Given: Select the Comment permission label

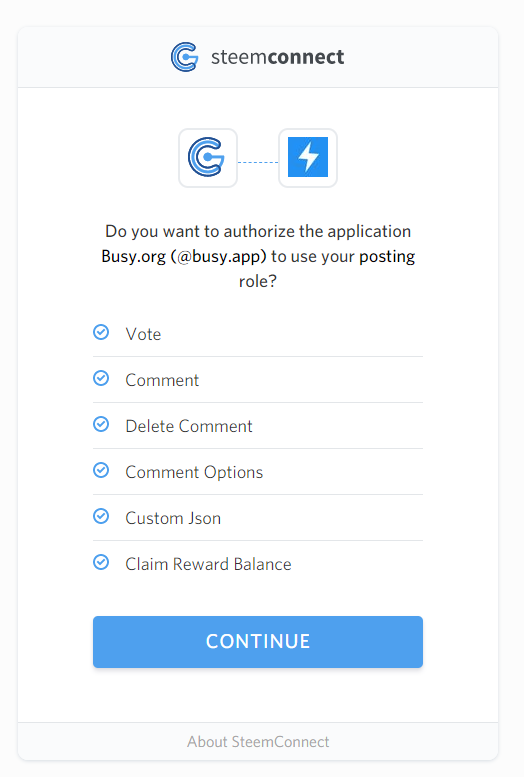Looking at the screenshot, I should pos(162,380).
